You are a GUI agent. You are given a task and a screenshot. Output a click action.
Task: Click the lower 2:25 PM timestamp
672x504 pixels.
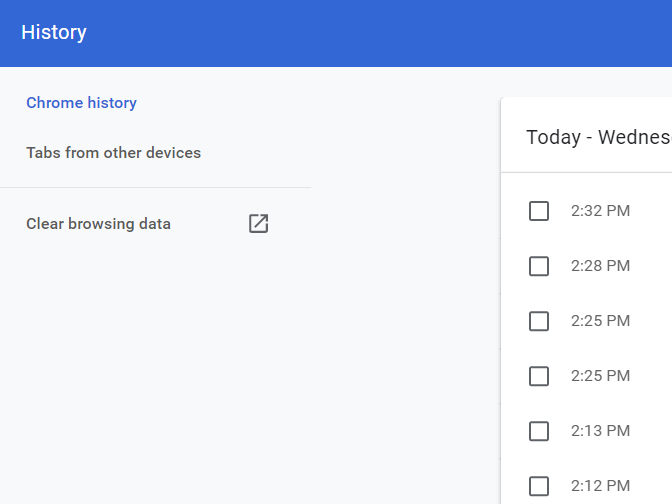(600, 376)
